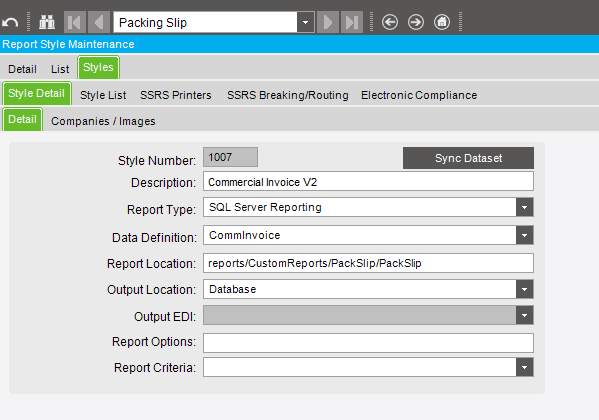
Task: Click the Style Number field 1007
Action: [x=230, y=157]
